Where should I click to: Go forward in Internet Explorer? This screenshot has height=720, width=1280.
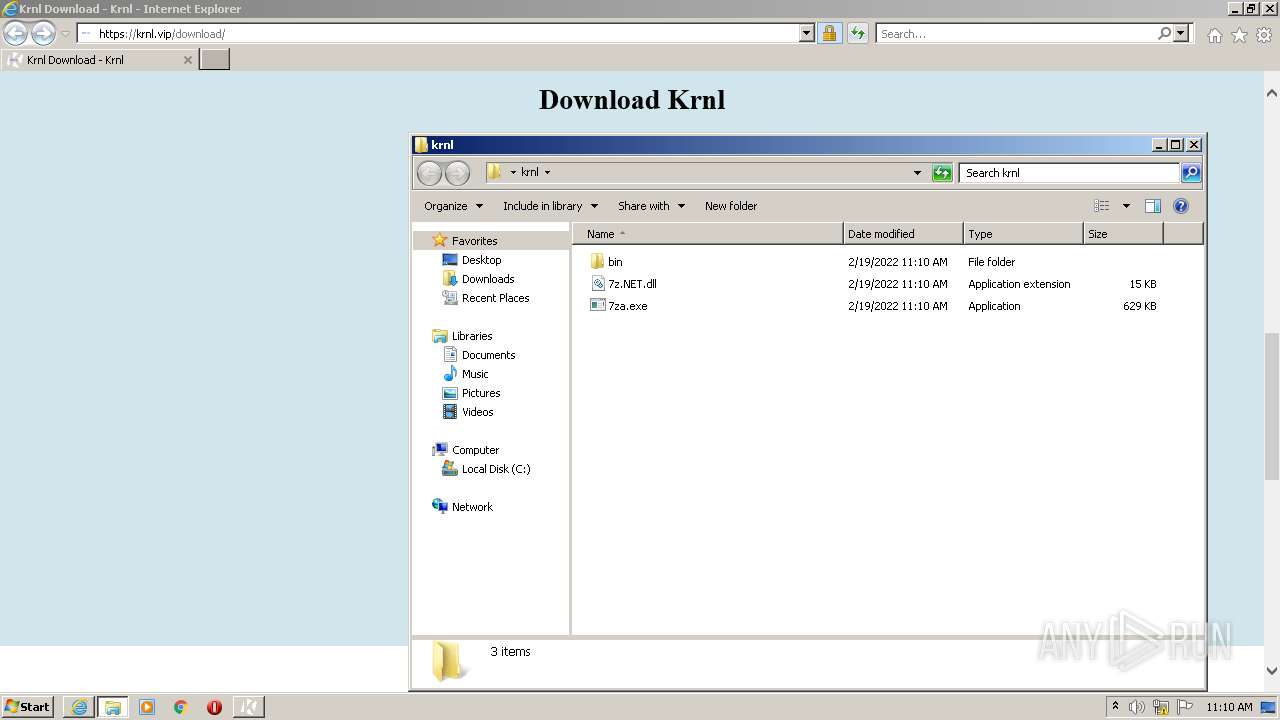tap(43, 33)
